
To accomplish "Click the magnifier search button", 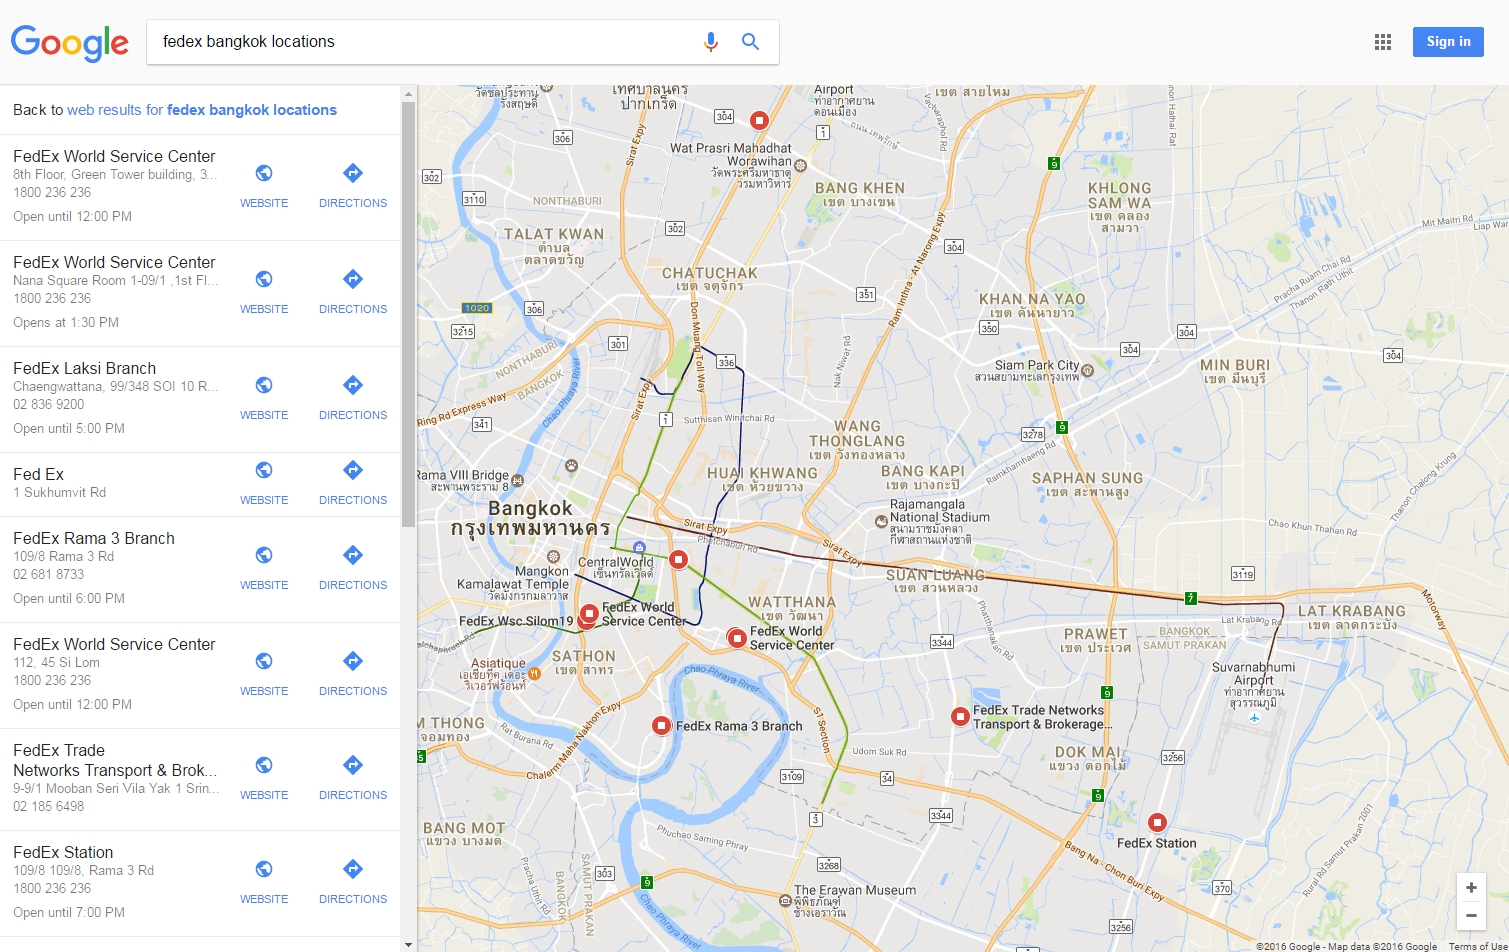I will coord(750,42).
